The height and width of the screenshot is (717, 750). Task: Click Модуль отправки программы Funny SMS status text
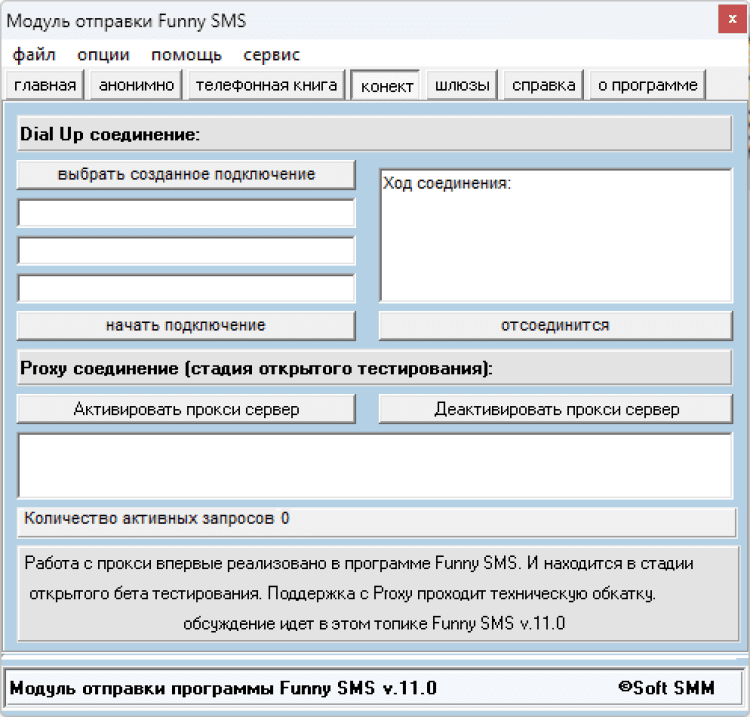click(223, 688)
